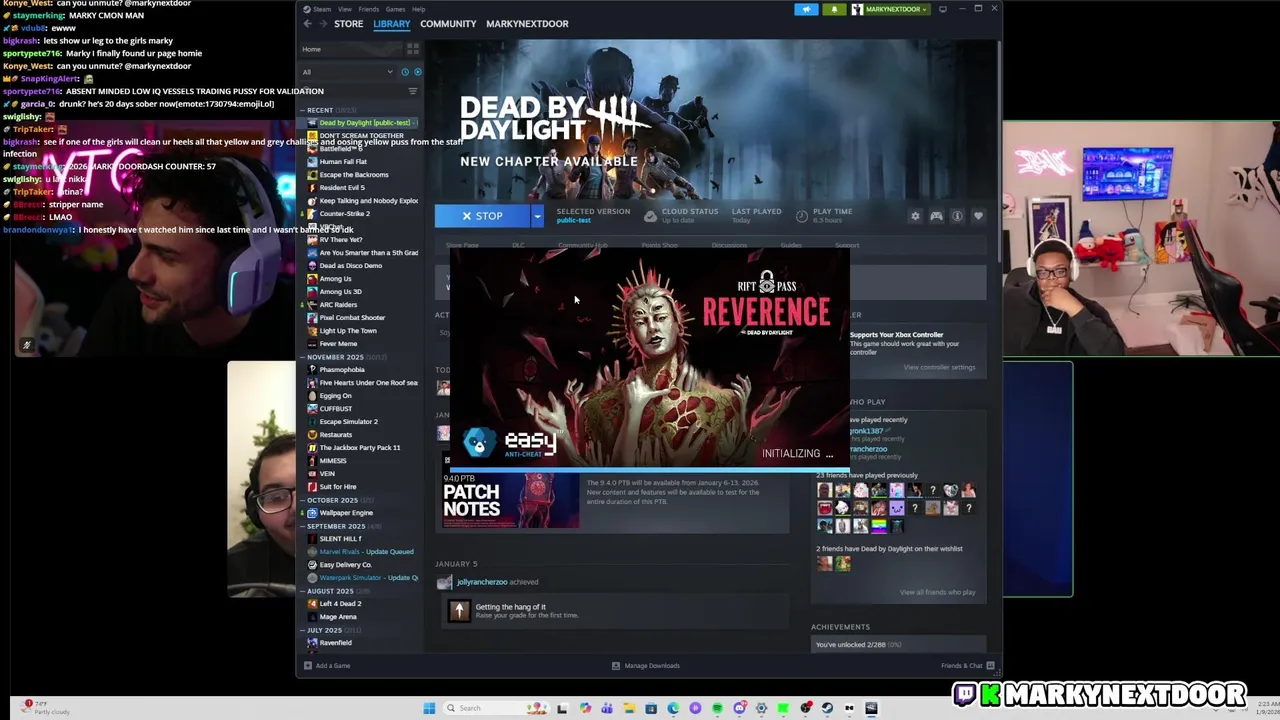The width and height of the screenshot is (1280, 720).
Task: Click the Steam forward navigation arrow
Action: pyautogui.click(x=323, y=24)
